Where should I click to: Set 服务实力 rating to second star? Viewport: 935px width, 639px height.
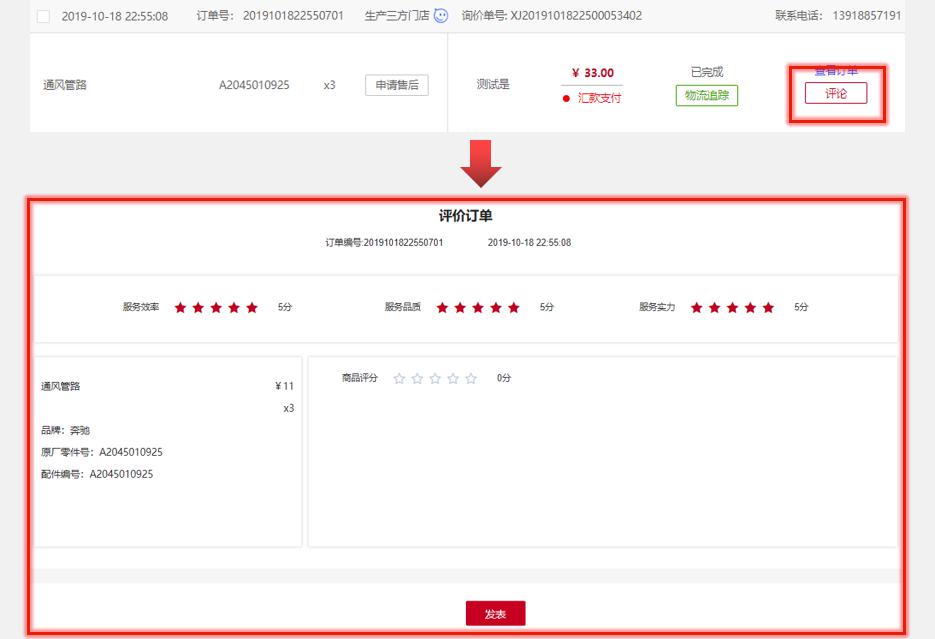714,308
